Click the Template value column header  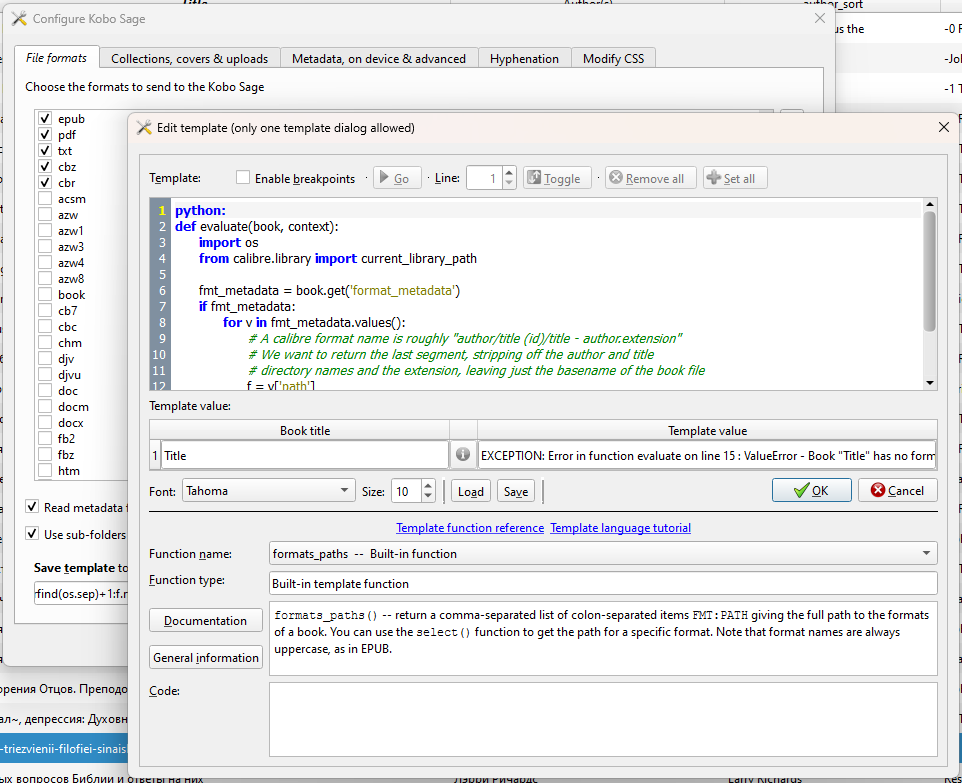[707, 430]
